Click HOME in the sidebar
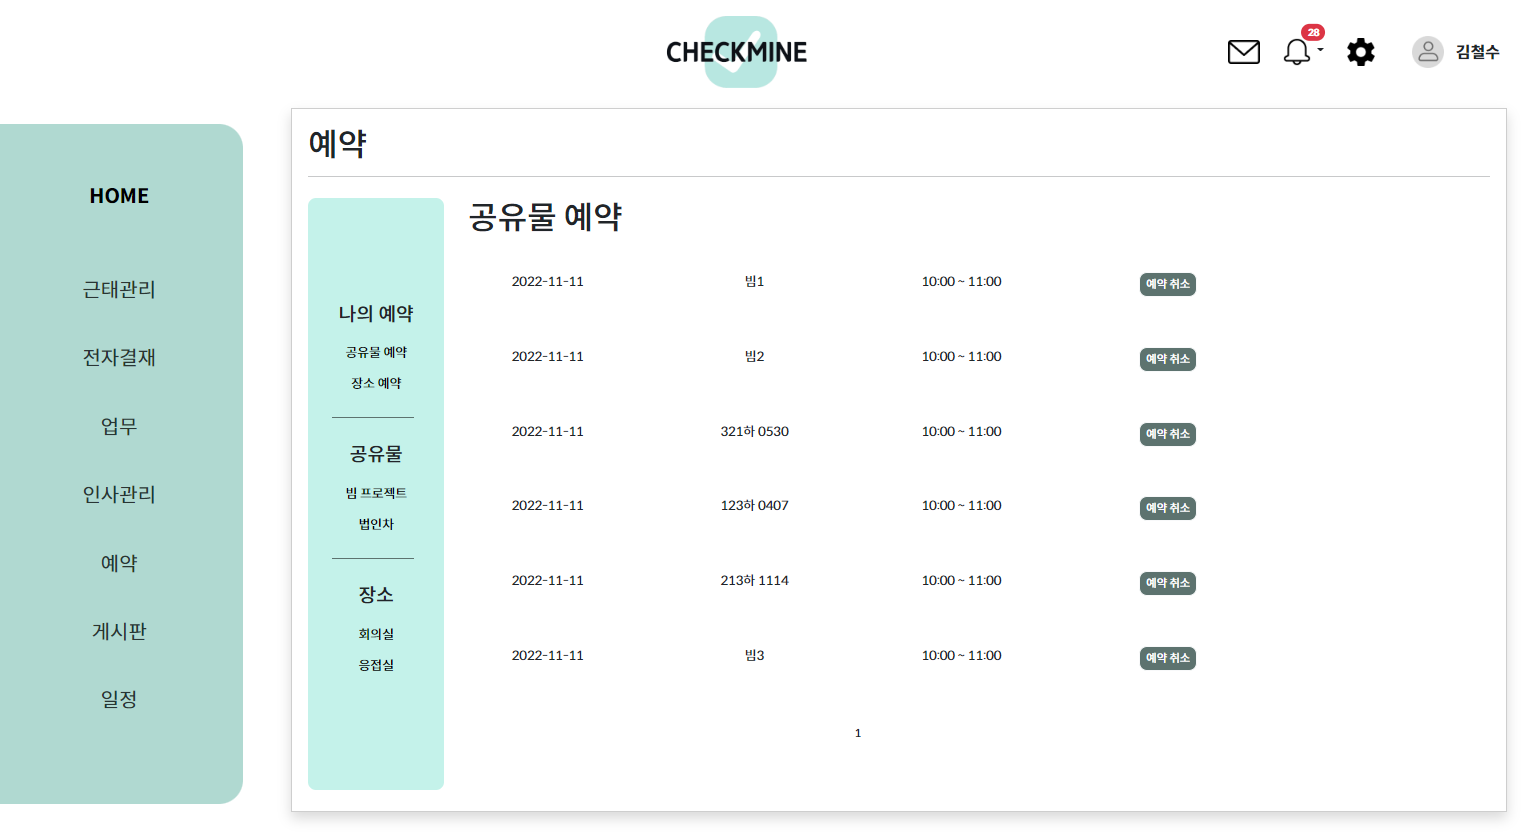 point(119,196)
